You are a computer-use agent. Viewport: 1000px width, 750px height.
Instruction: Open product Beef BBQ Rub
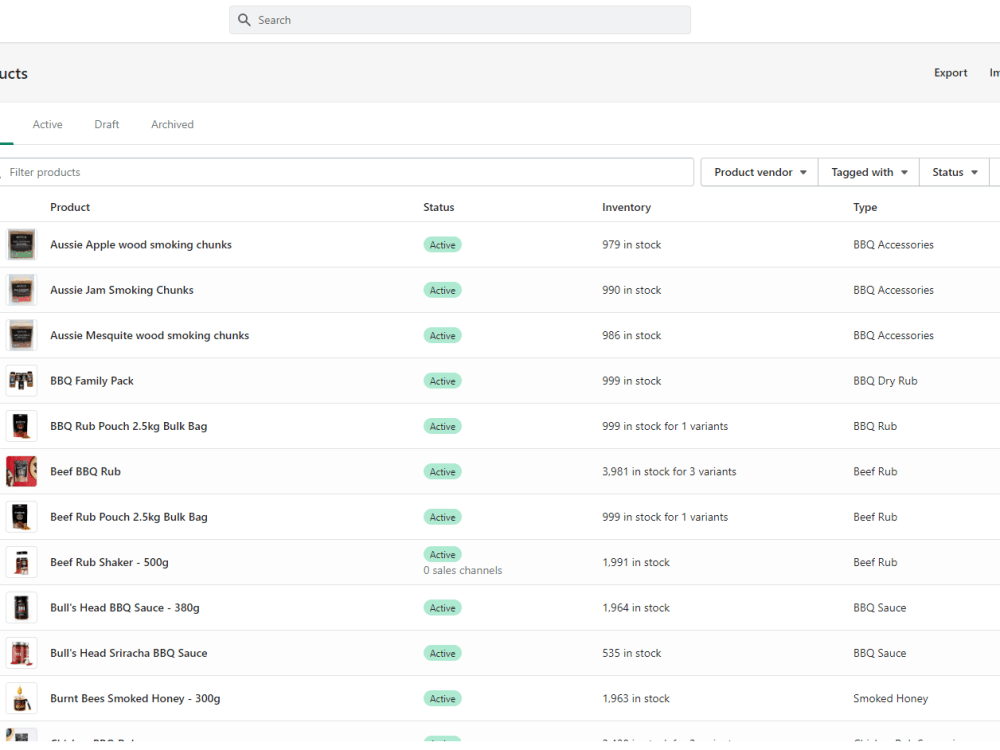(x=85, y=471)
